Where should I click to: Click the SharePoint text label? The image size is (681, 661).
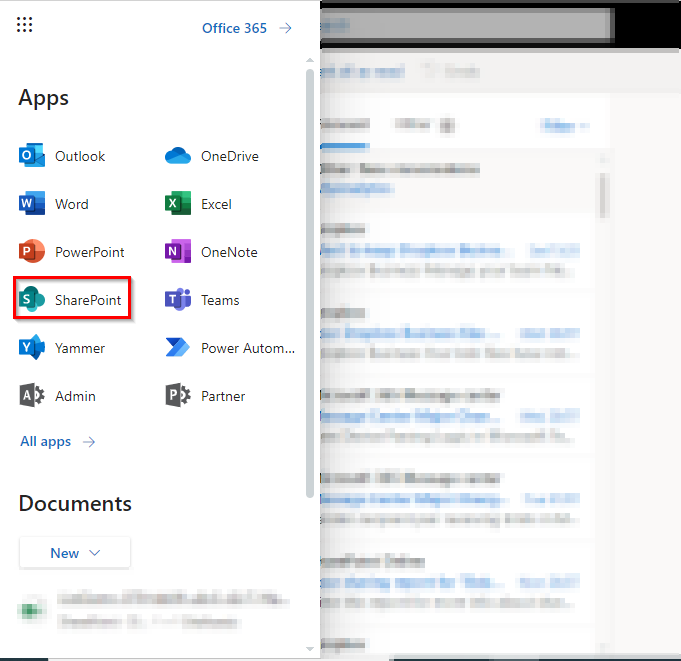[88, 300]
